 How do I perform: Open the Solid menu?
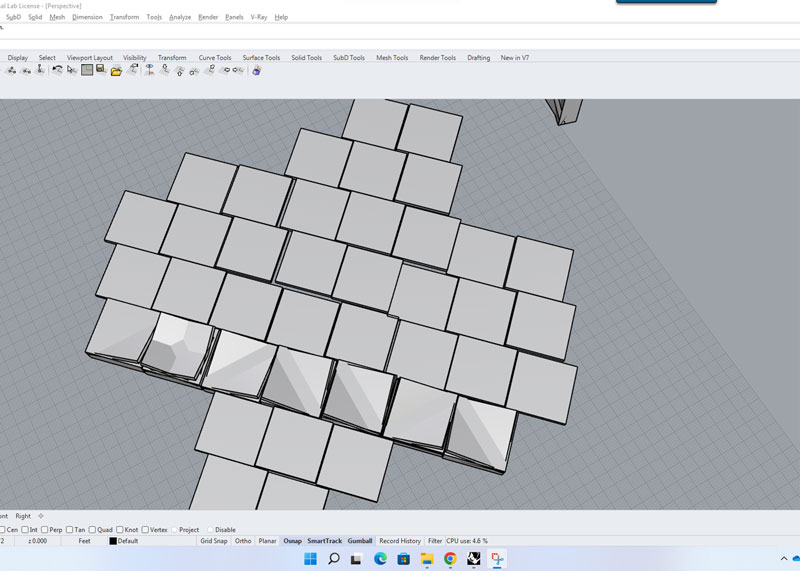tap(35, 17)
